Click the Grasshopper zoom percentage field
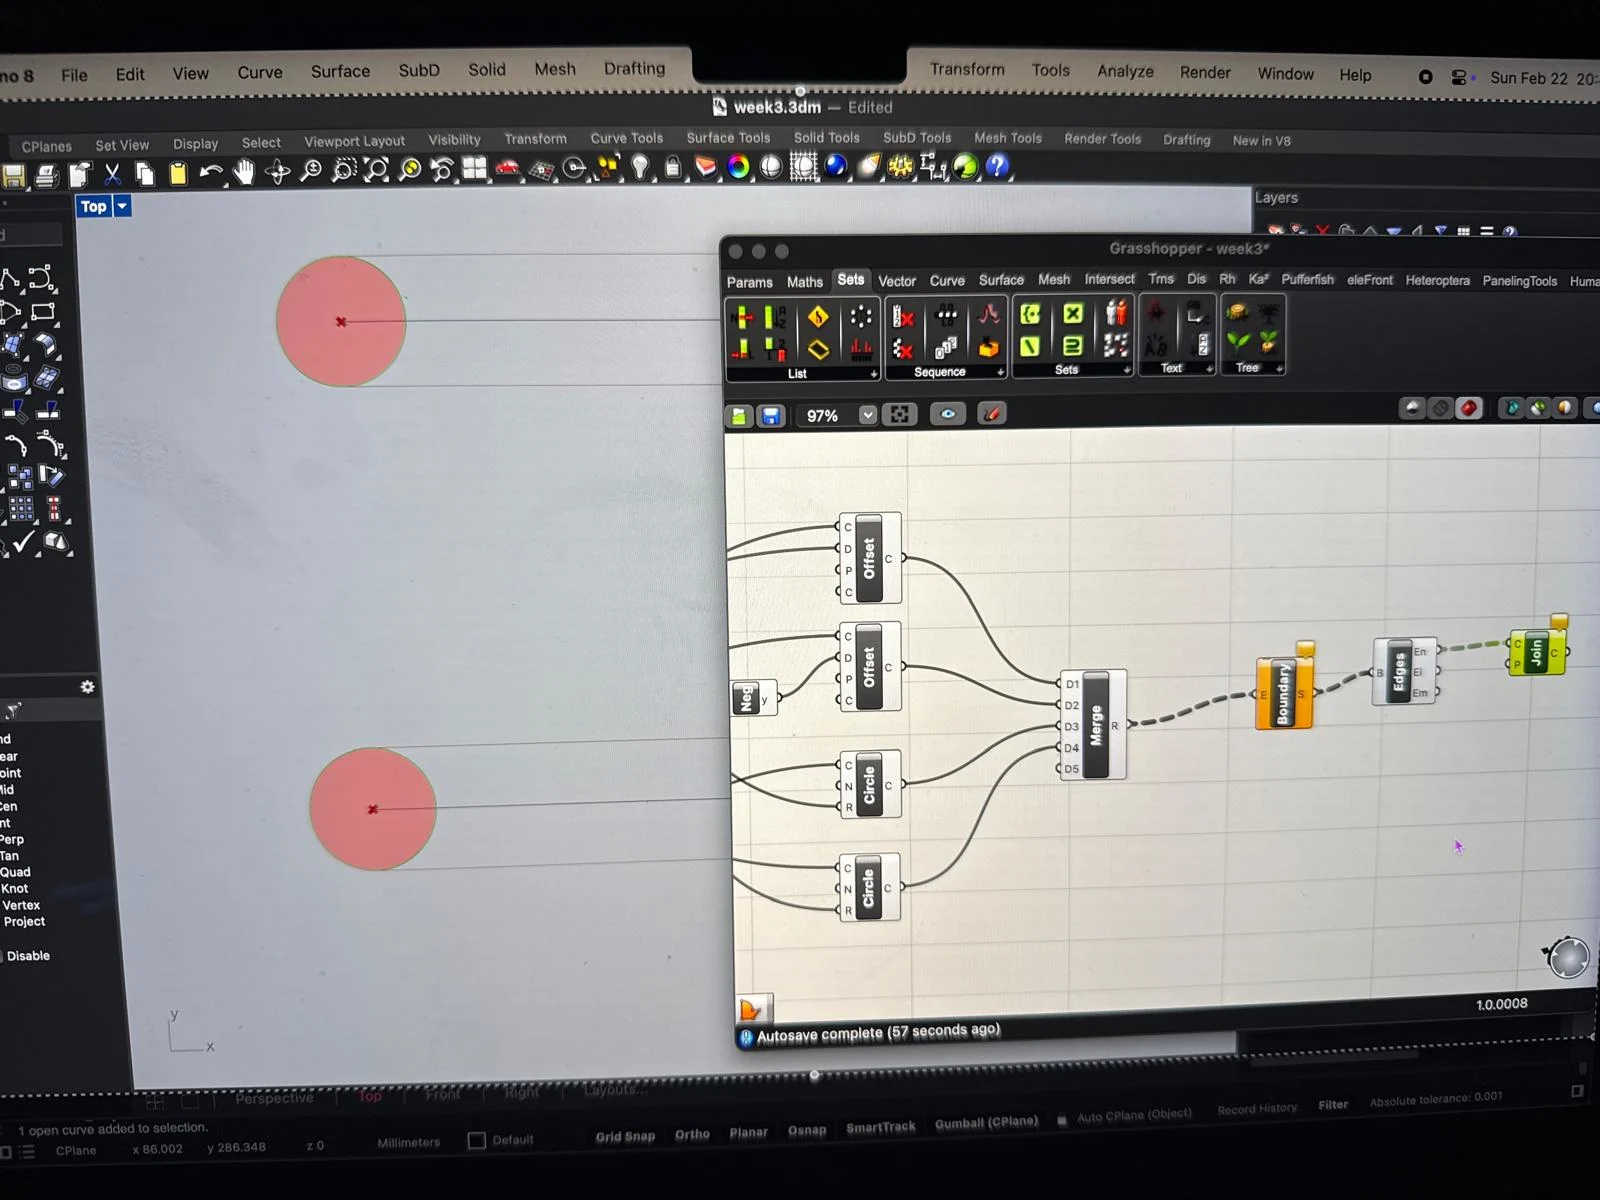1600x1200 pixels. point(823,416)
